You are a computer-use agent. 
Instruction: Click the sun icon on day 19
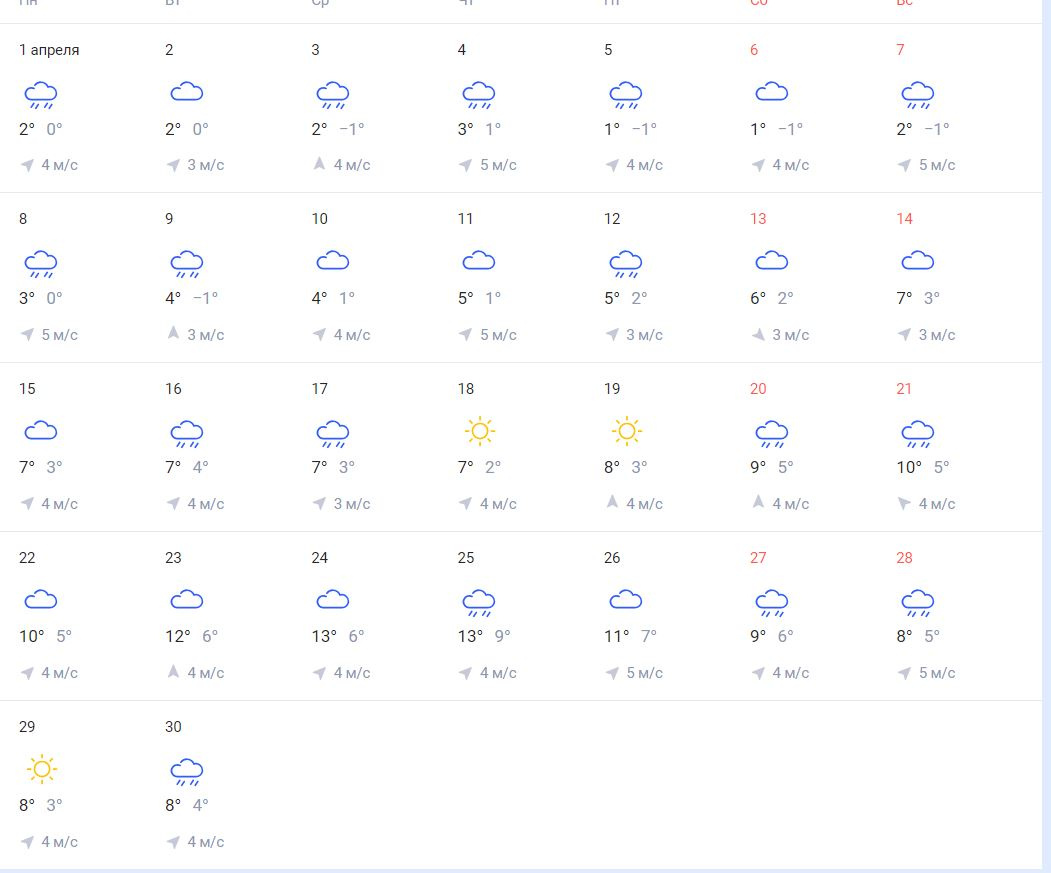tap(626, 431)
